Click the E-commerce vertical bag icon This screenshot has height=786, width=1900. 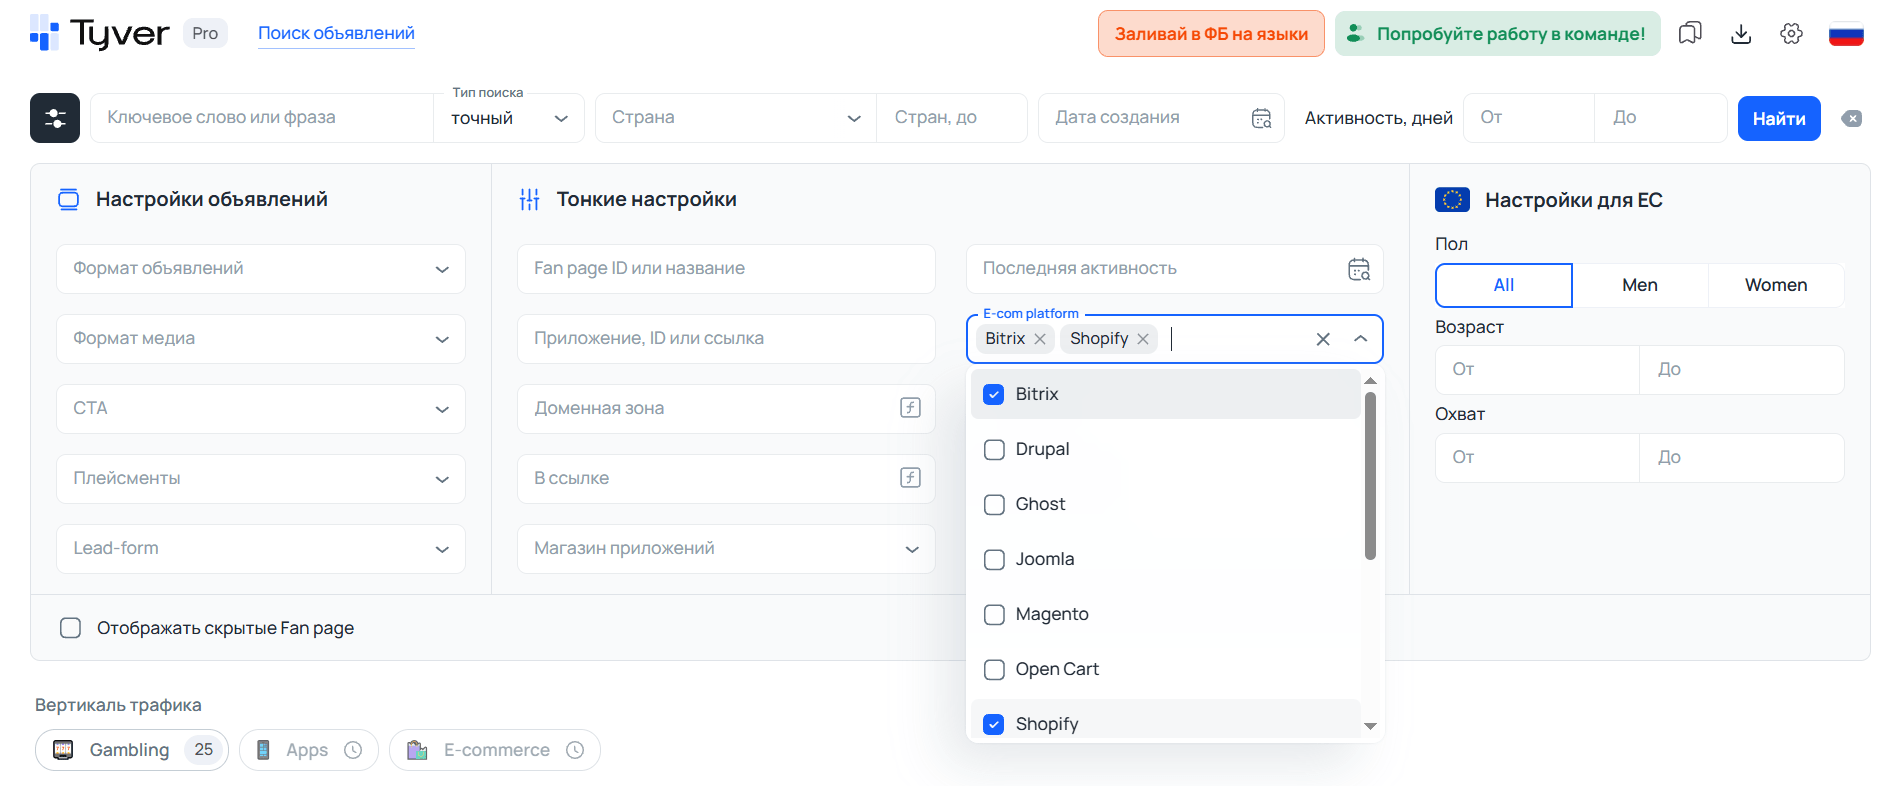(x=417, y=750)
